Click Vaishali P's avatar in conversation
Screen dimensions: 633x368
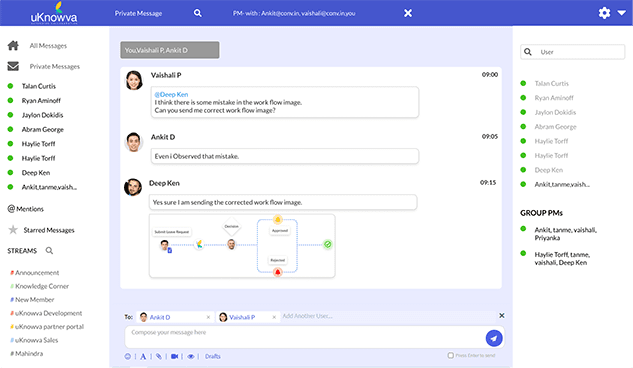pos(134,80)
